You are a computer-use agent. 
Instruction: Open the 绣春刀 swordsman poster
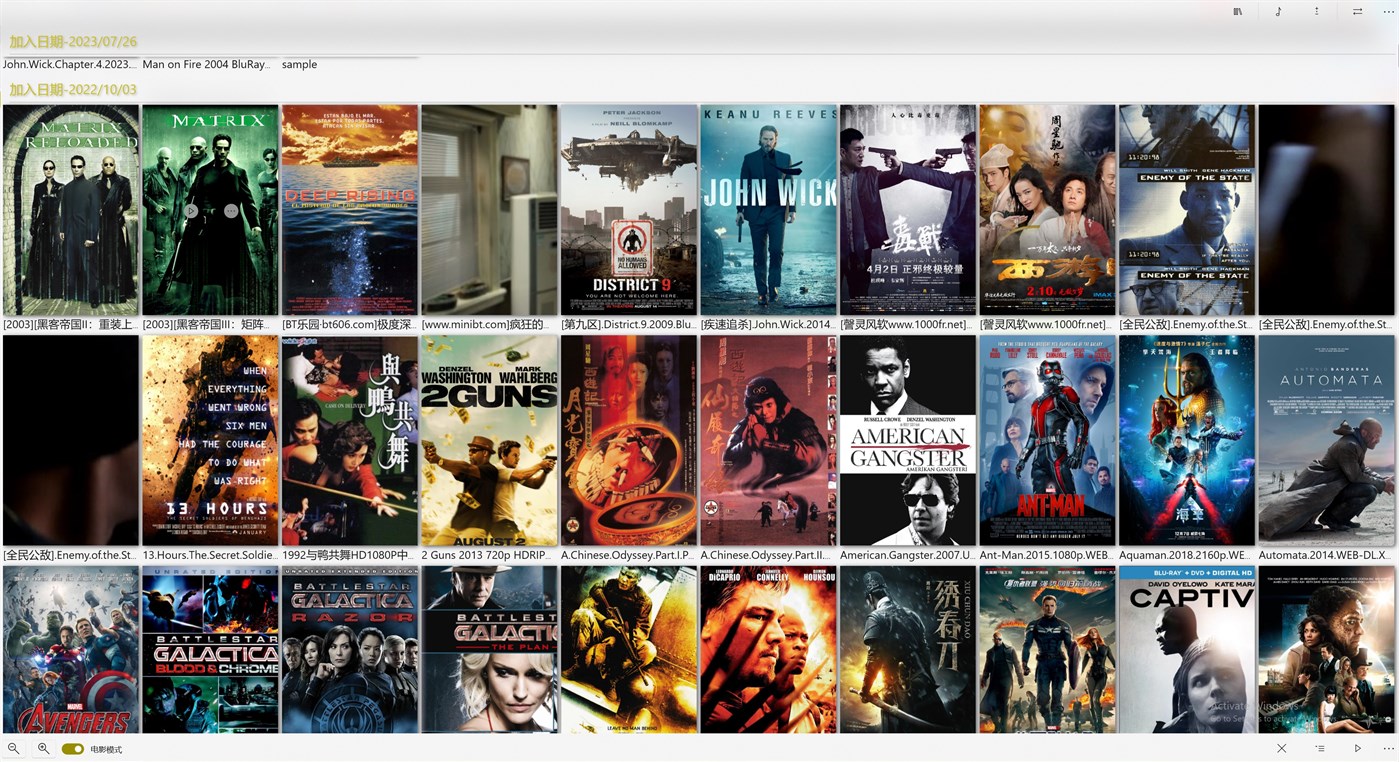[x=908, y=650]
